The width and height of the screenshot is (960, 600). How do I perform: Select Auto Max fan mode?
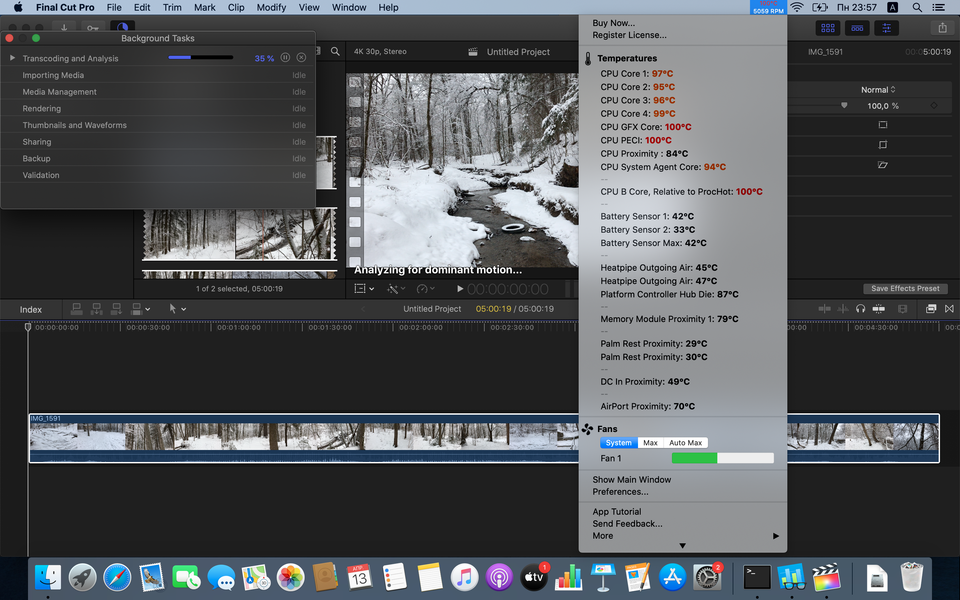point(686,443)
